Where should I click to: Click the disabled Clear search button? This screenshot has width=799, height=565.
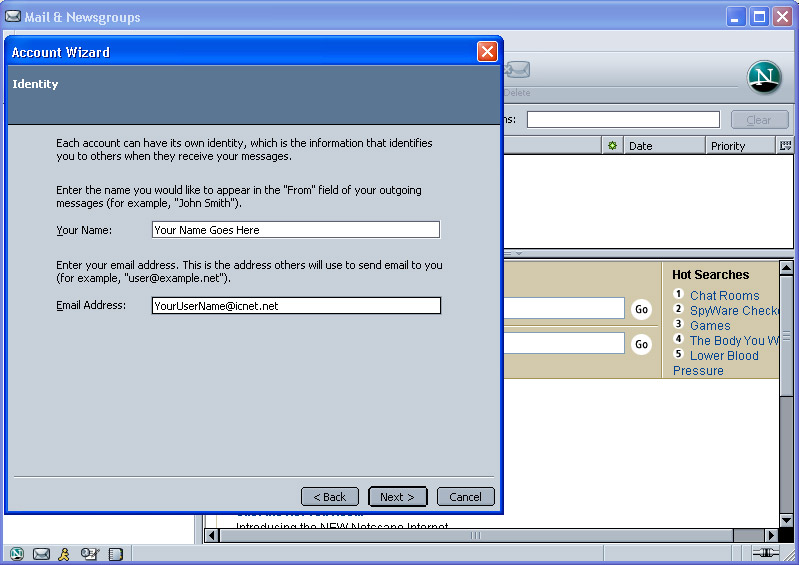[759, 120]
